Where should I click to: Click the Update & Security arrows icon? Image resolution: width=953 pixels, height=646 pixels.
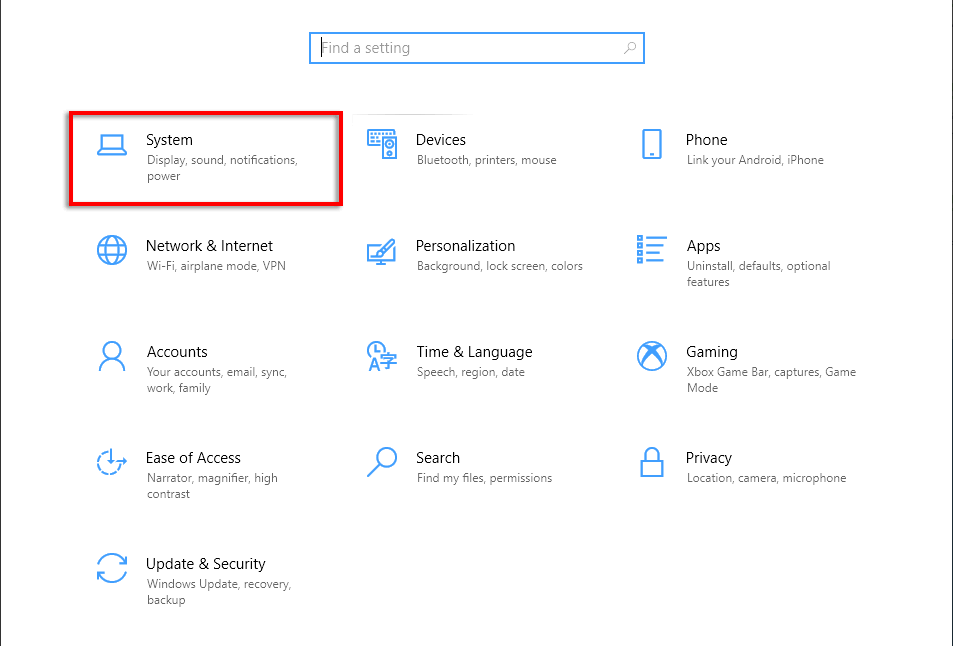point(111,568)
